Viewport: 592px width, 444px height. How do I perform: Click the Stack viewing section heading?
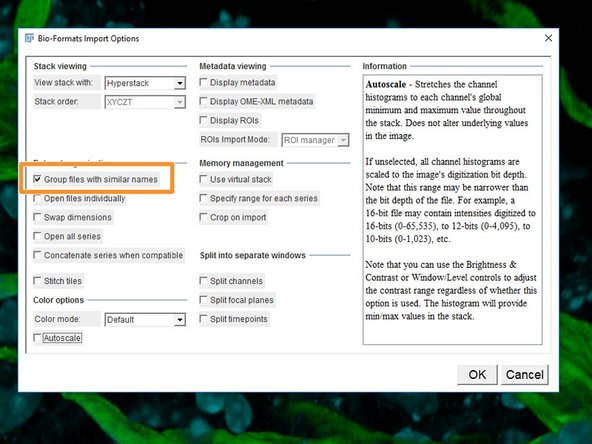60,66
